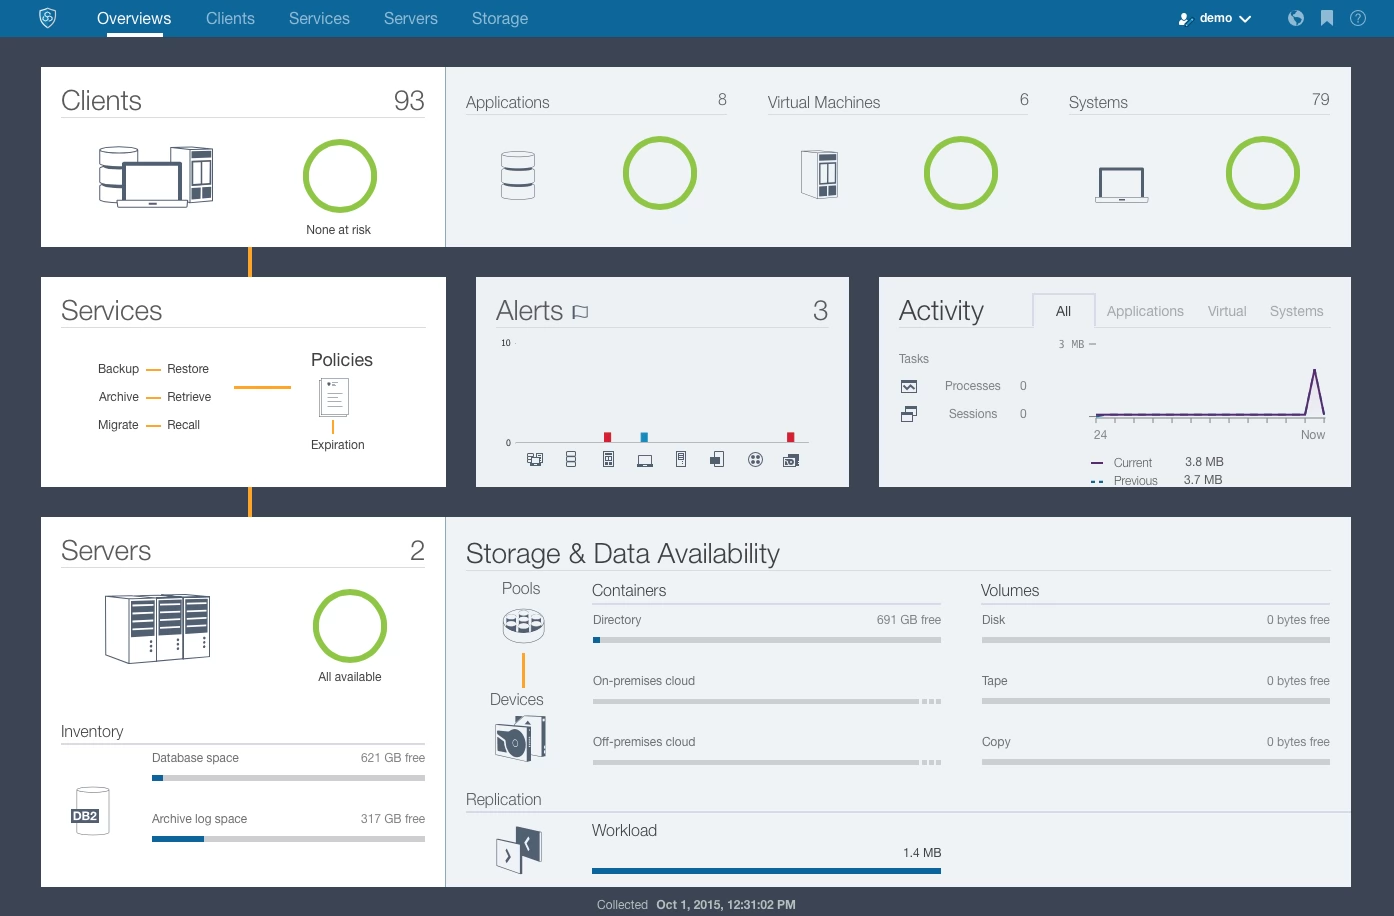Click the Workload replication progress bar
The image size is (1394, 916).
[x=766, y=871]
